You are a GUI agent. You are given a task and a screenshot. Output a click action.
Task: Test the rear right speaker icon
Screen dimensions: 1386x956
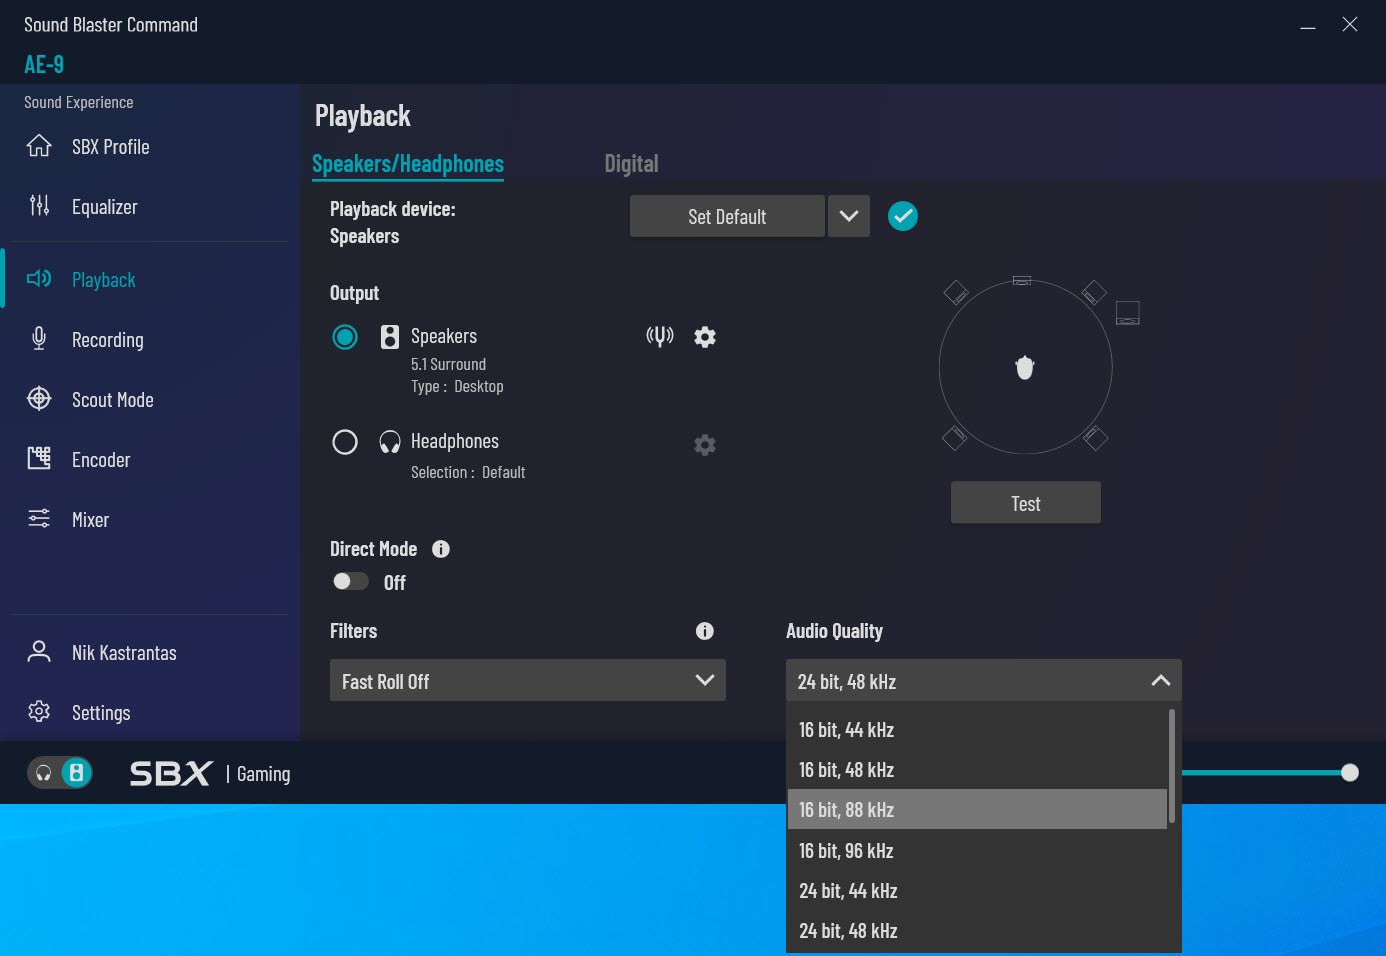point(1096,438)
